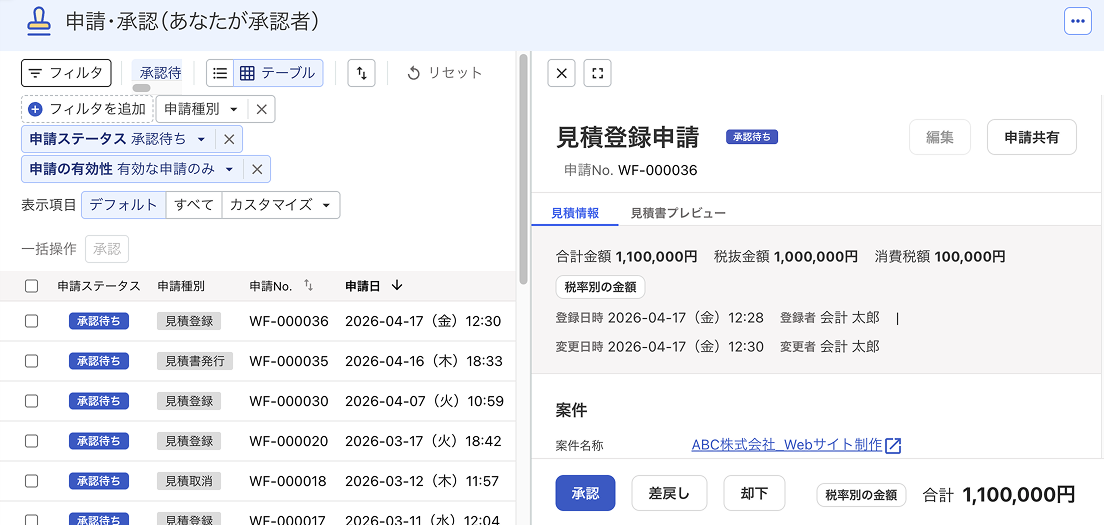Open the カスタマイズ dropdown
The width and height of the screenshot is (1104, 525).
(281, 205)
